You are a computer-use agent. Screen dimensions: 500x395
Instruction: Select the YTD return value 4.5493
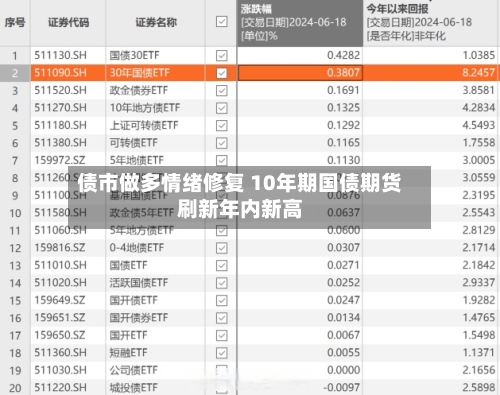(x=479, y=125)
